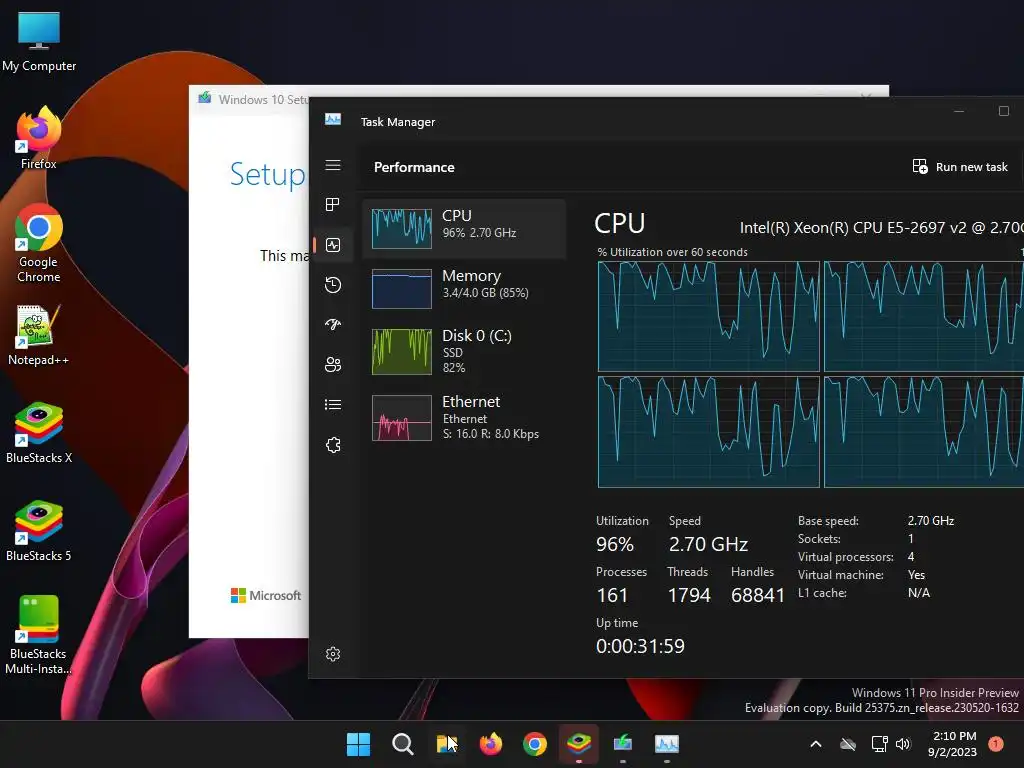Select the Ethernet performance entry
Viewport: 1024px width, 768px height.
pos(464,417)
